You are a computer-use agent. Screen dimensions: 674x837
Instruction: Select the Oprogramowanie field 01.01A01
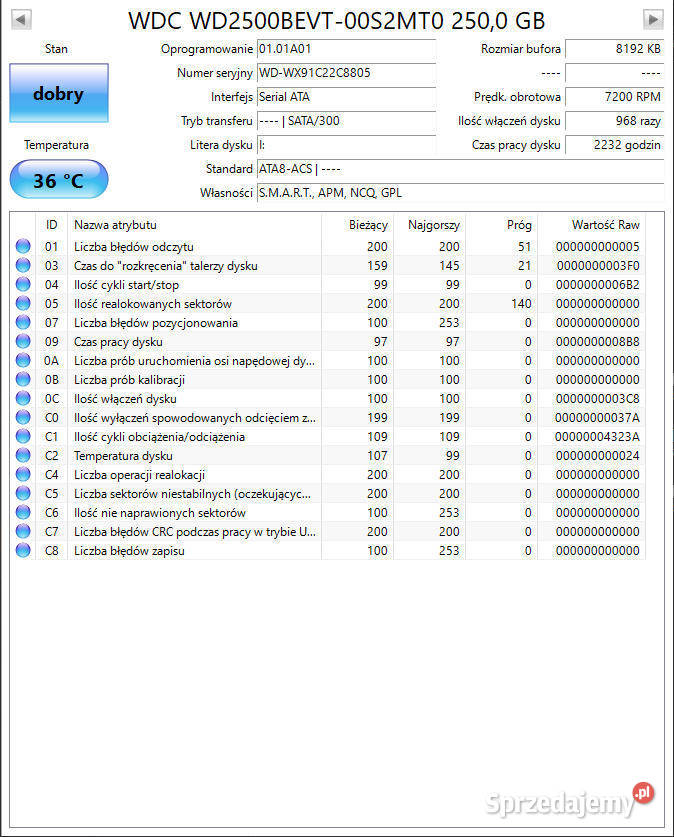(346, 49)
